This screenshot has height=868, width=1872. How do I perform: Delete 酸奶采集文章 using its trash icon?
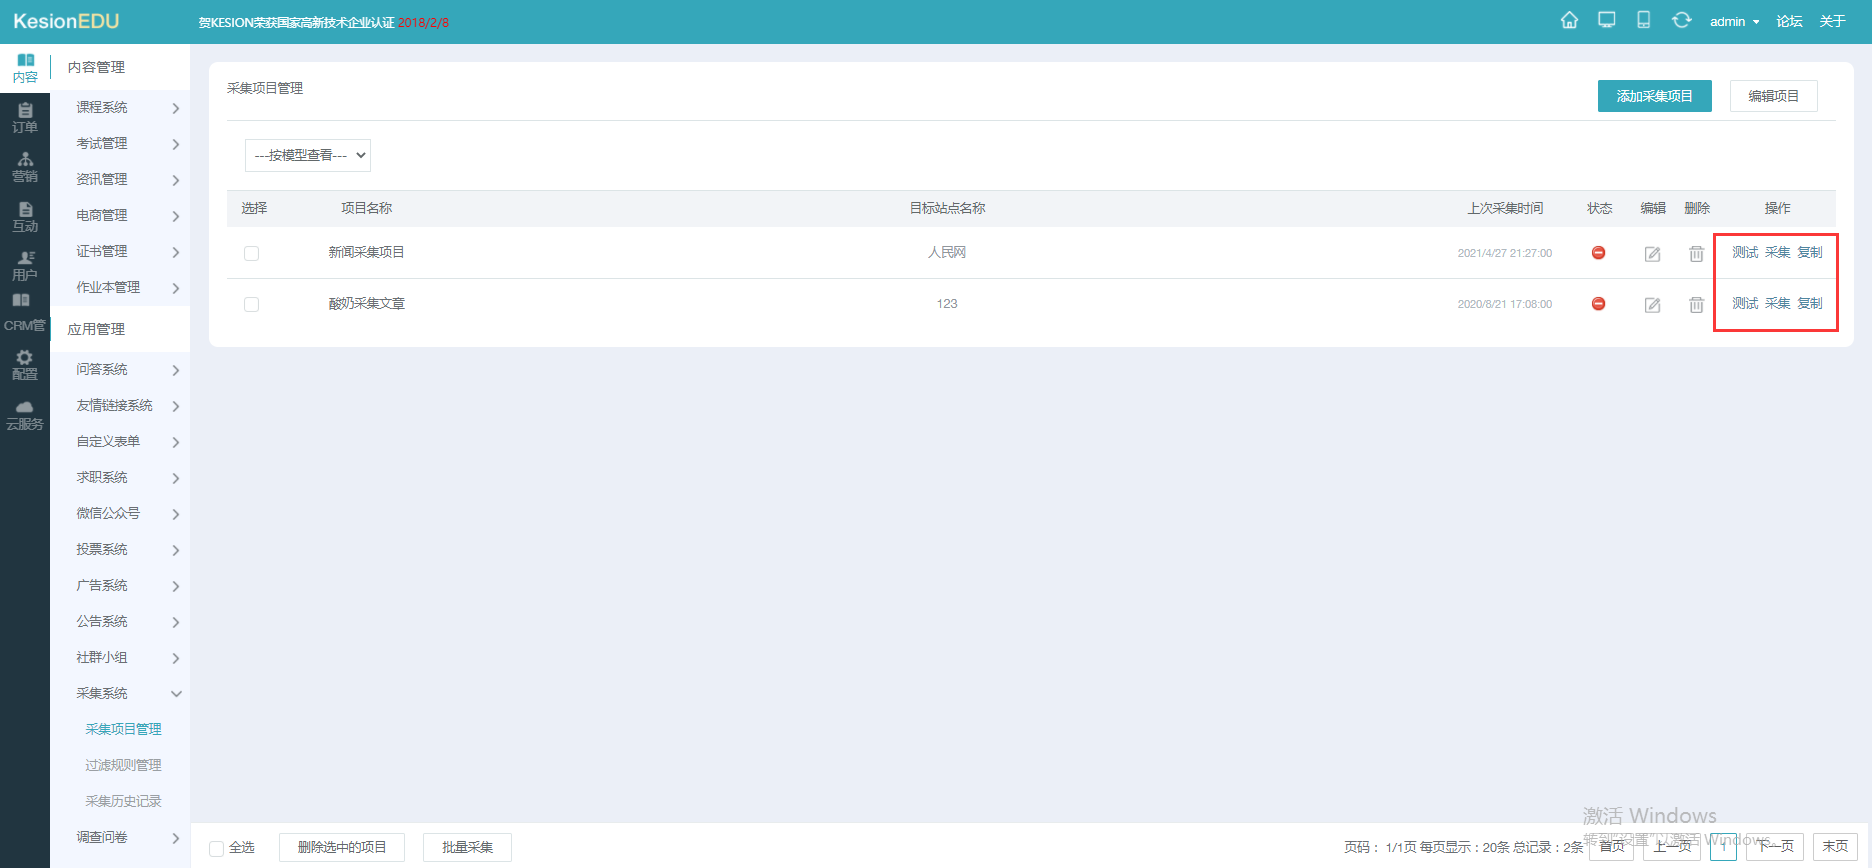click(x=1696, y=305)
